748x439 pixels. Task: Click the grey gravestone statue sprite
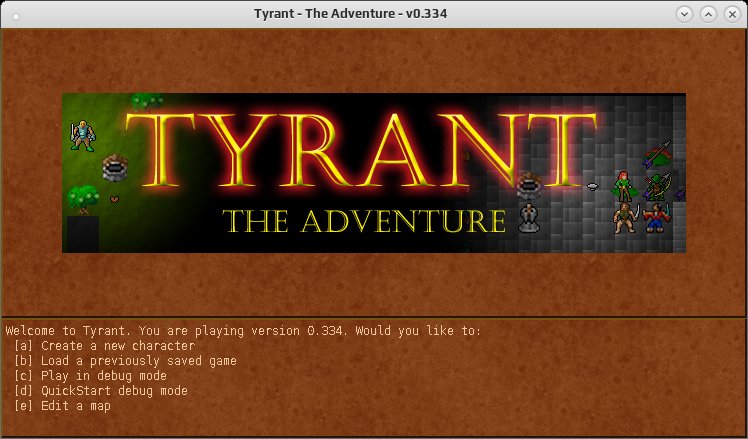(x=529, y=218)
